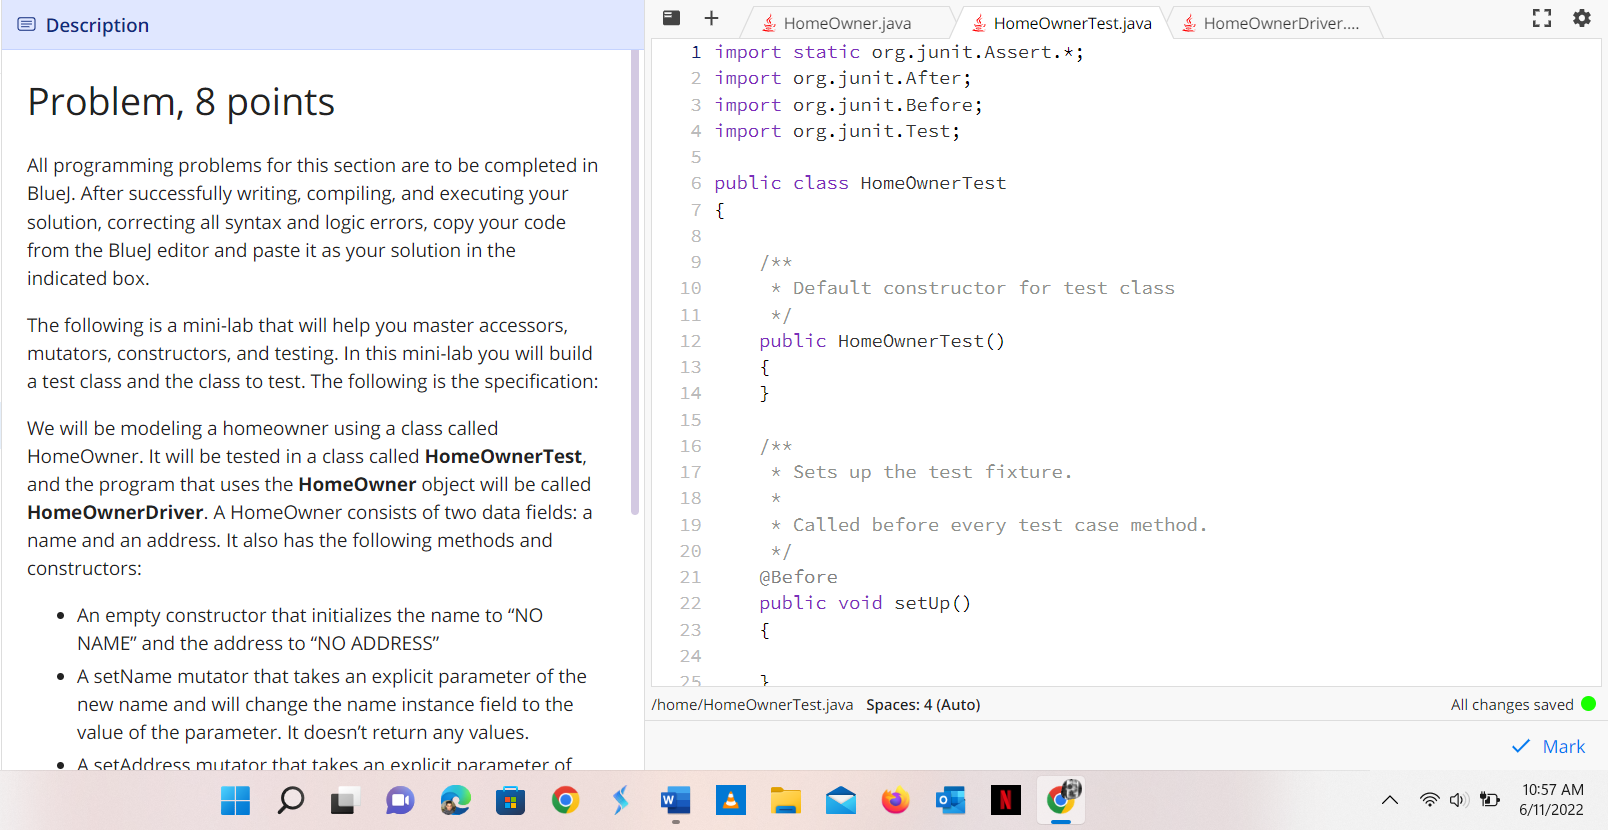Click the Mark button to submit
Image resolution: width=1608 pixels, height=830 pixels.
point(1549,746)
